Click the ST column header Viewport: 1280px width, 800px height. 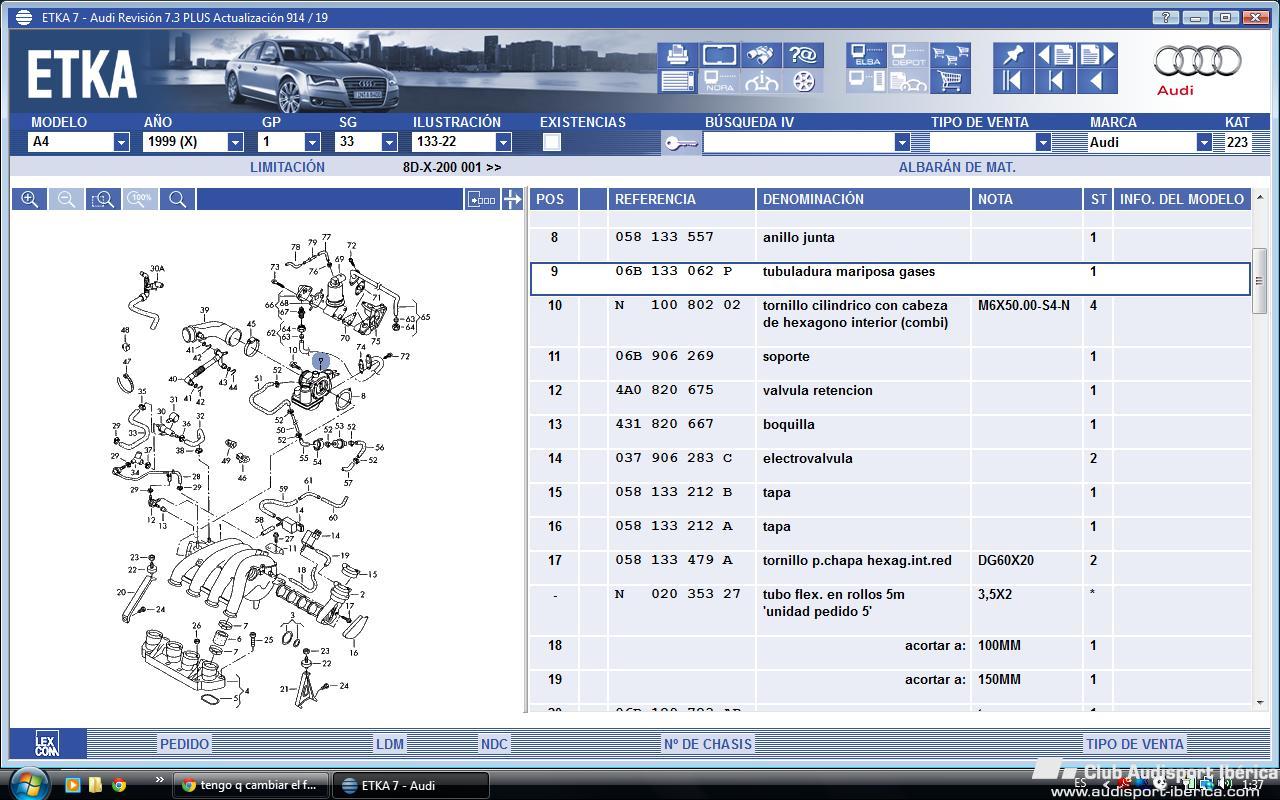click(1098, 199)
